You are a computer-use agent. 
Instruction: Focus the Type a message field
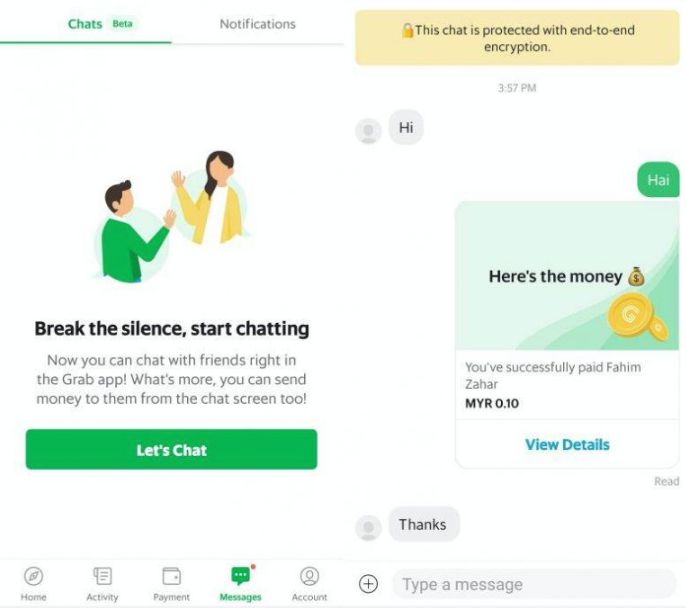(x=534, y=584)
